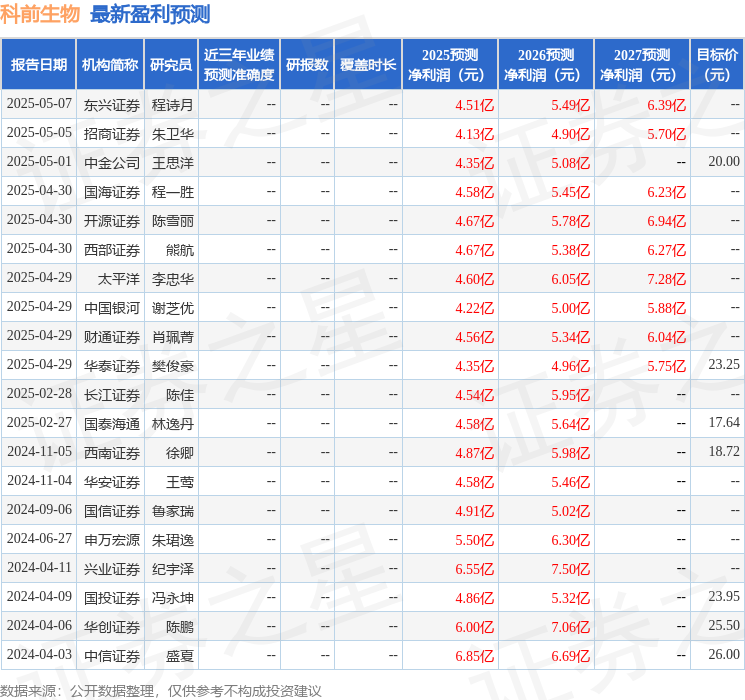Image resolution: width=745 pixels, height=700 pixels.
Task: Select the 国泰海通 institution cell
Action: click(x=112, y=424)
